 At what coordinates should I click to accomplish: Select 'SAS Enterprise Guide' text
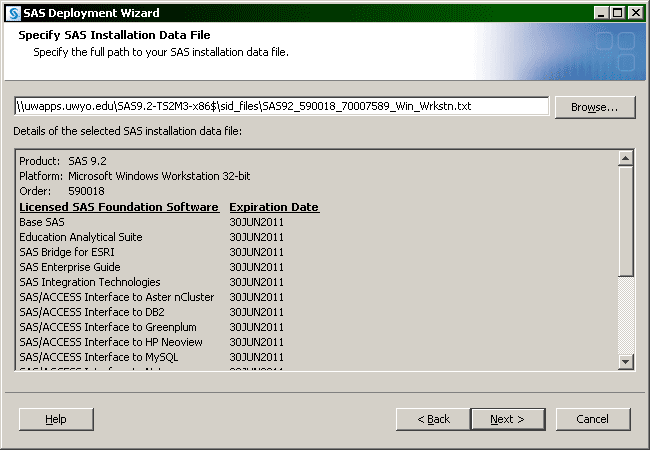pos(70,267)
